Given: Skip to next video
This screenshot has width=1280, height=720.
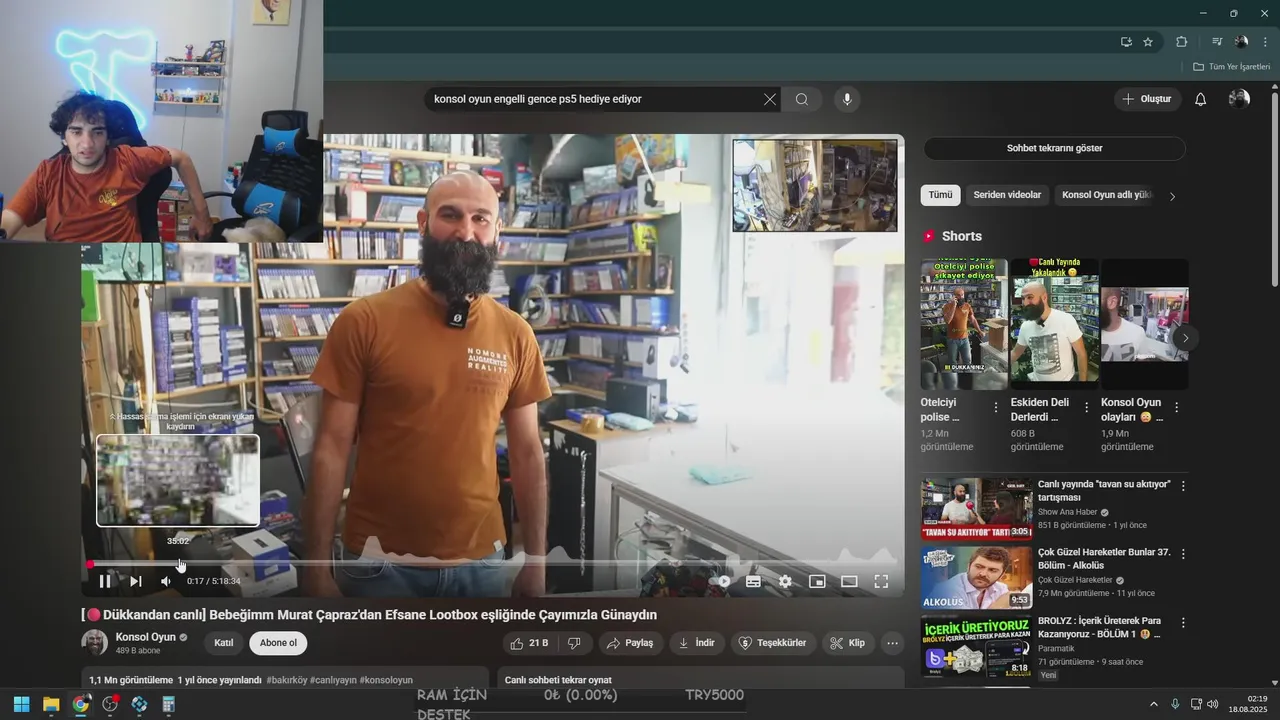Looking at the screenshot, I should [x=136, y=581].
